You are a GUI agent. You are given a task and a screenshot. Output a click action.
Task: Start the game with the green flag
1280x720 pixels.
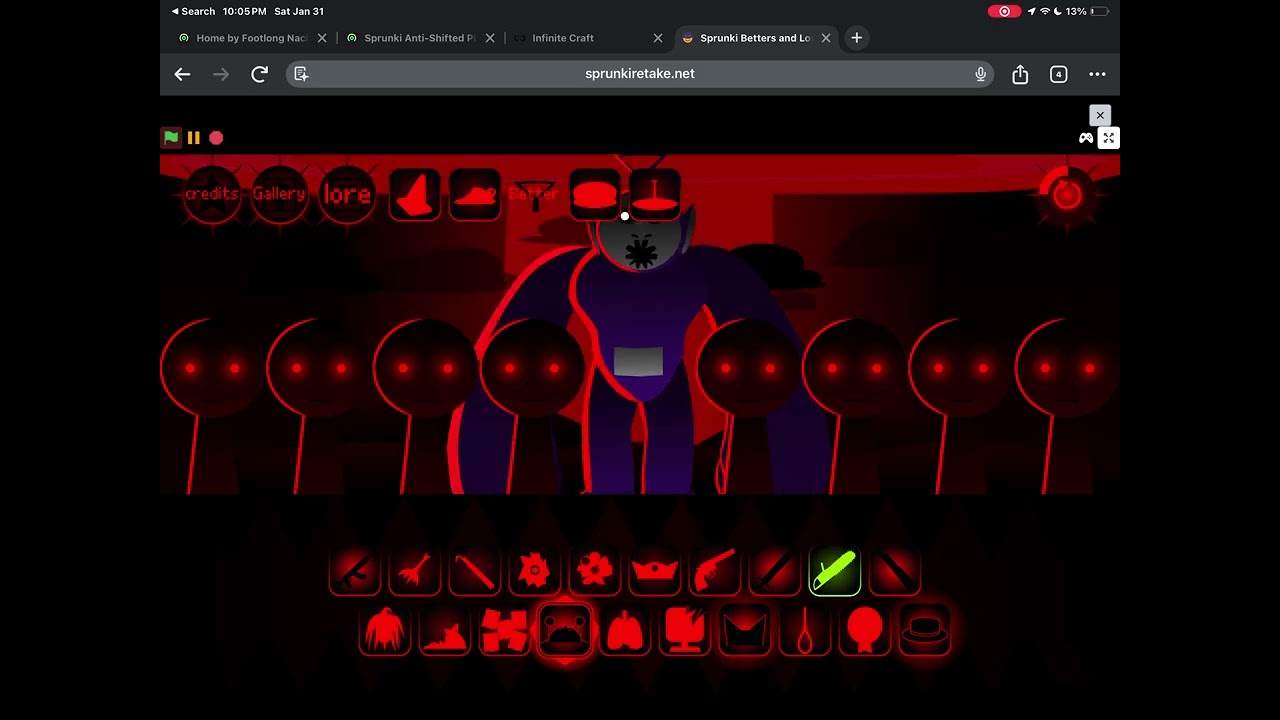click(x=171, y=138)
